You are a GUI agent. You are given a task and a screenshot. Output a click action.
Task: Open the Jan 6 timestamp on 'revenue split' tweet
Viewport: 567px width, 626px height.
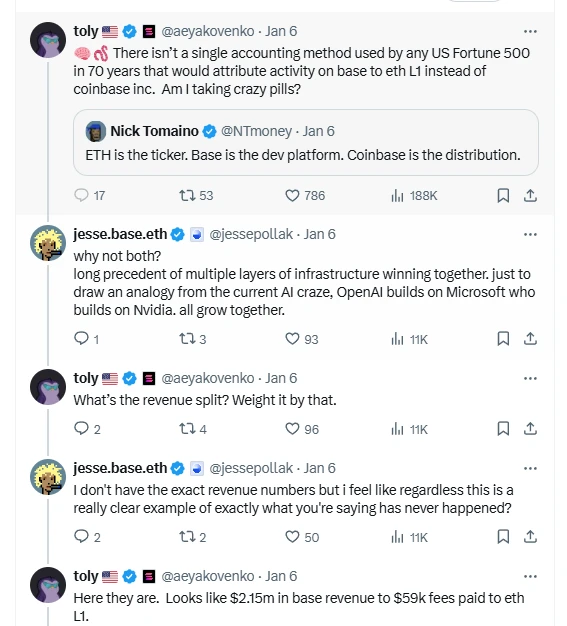click(x=281, y=378)
